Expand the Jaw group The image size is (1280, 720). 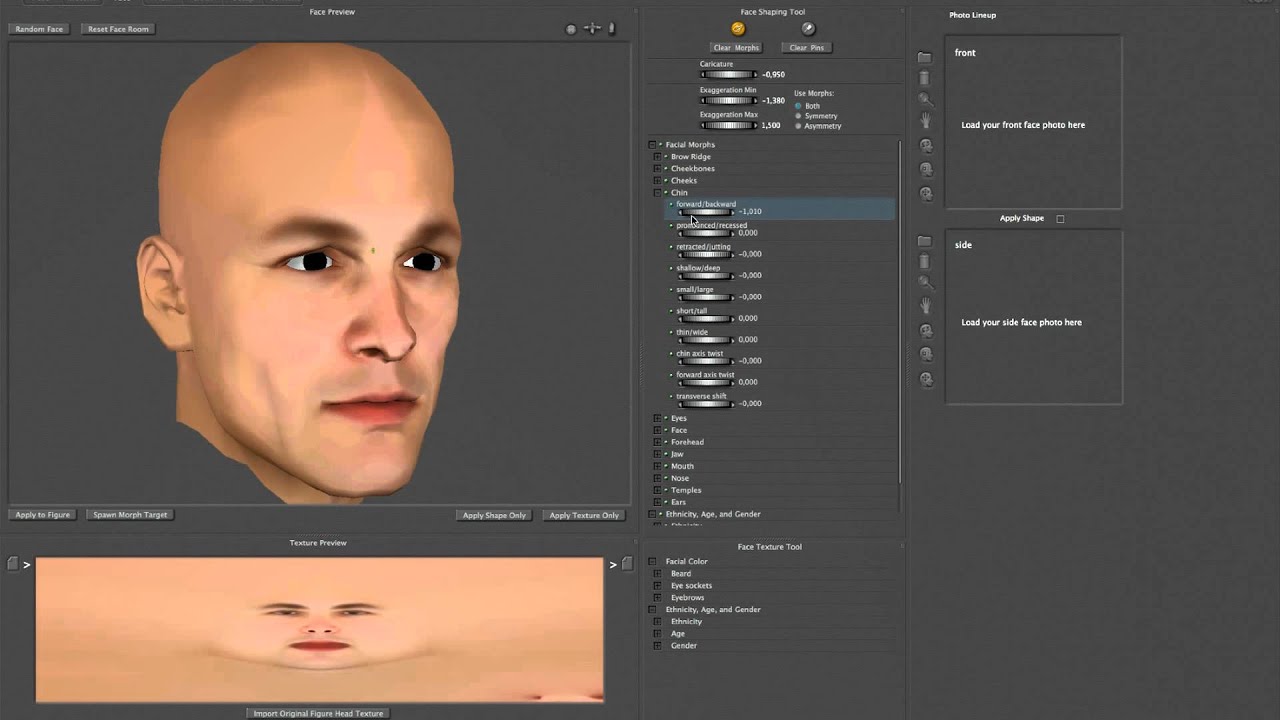click(x=657, y=454)
